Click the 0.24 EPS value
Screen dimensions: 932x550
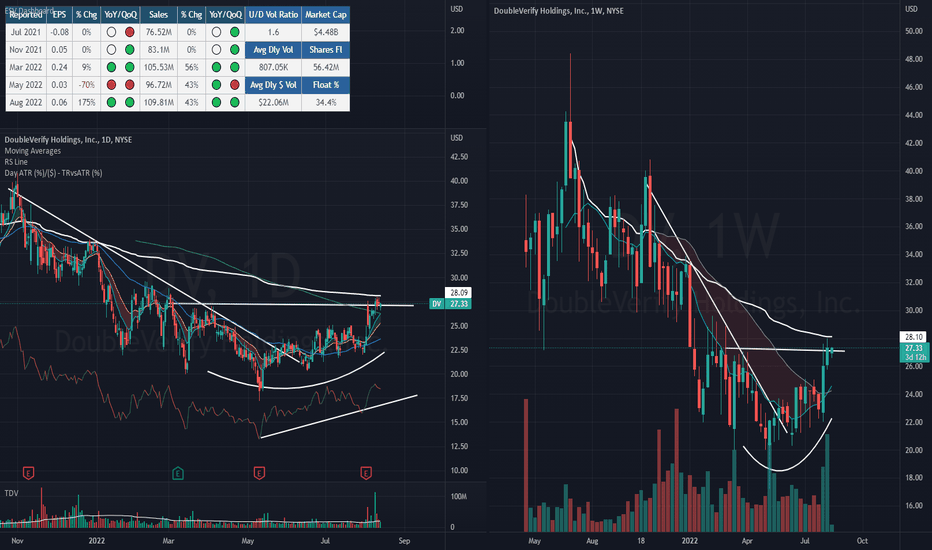point(59,67)
